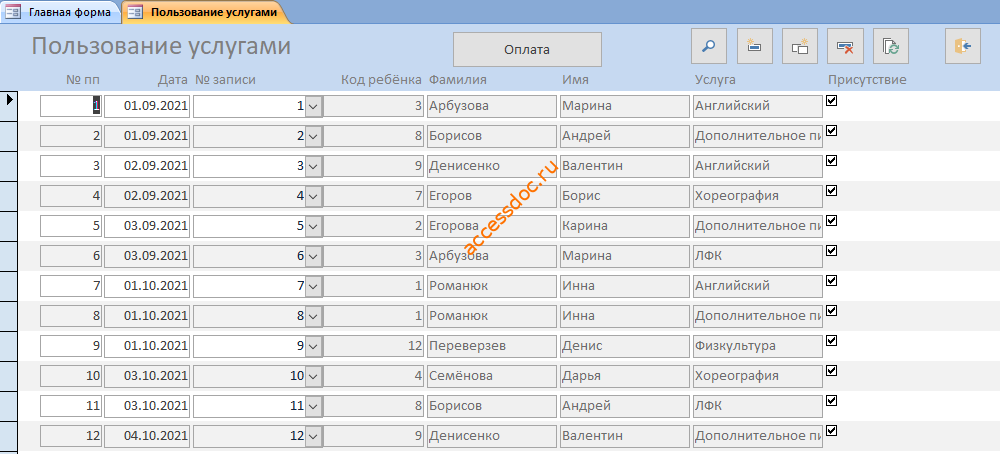
Task: Expand № записи dropdown in row 4
Action: (x=313, y=196)
